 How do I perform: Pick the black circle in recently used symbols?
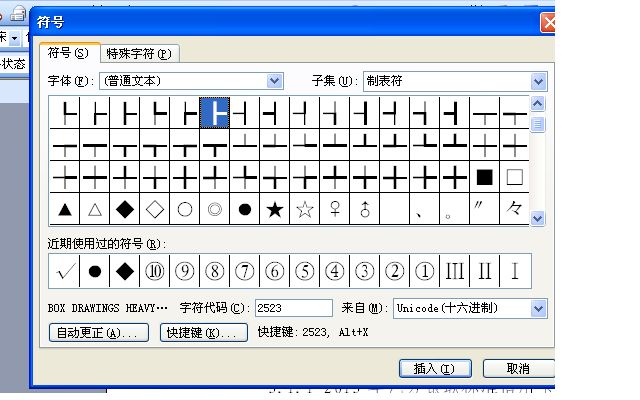(x=95, y=271)
